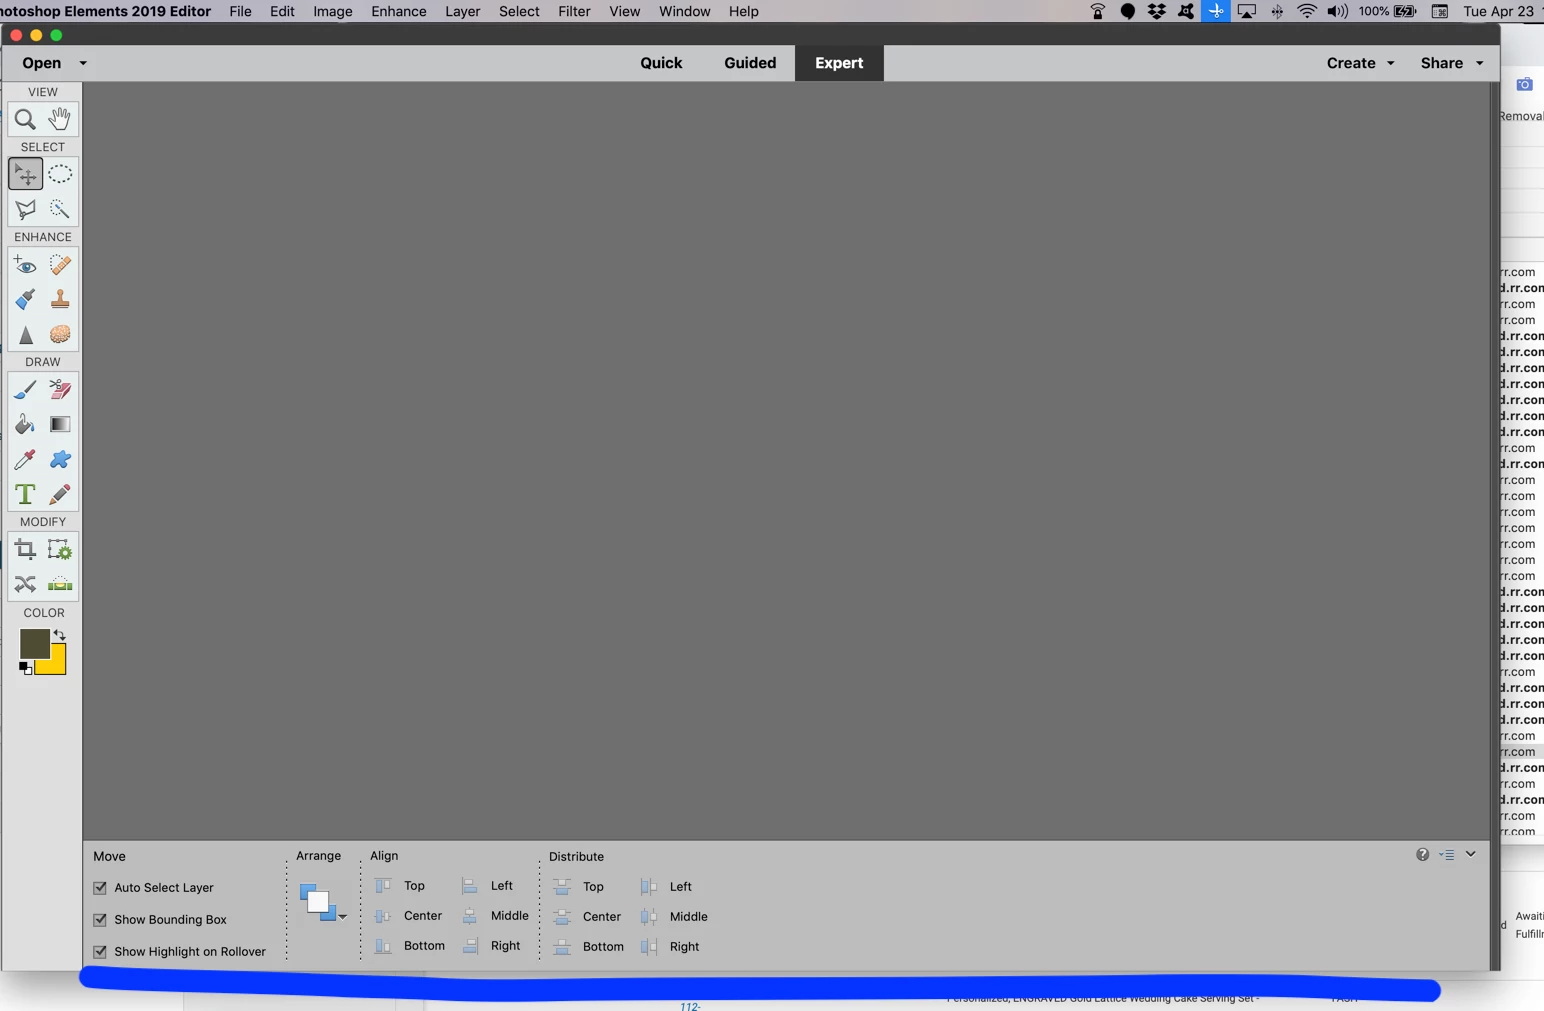Reset colors to default black and white

[26, 668]
